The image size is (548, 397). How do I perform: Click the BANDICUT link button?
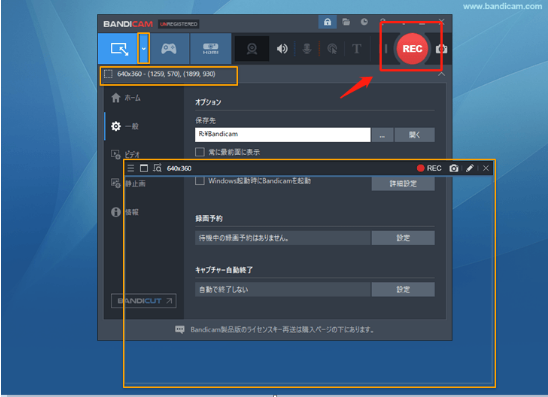click(x=144, y=301)
